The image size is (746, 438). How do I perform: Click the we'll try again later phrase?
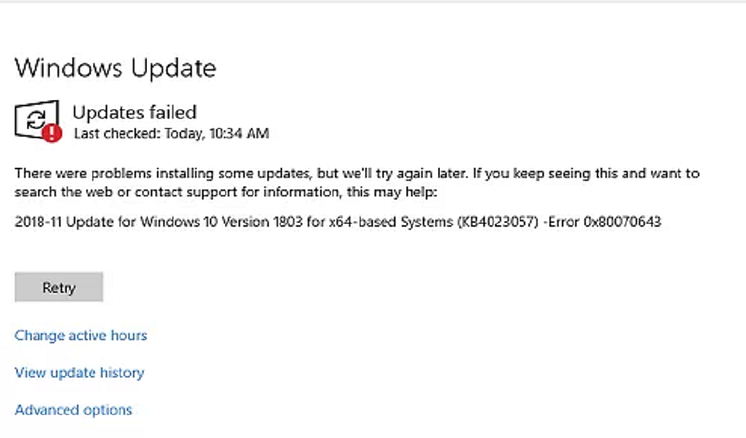pyautogui.click(x=405, y=173)
